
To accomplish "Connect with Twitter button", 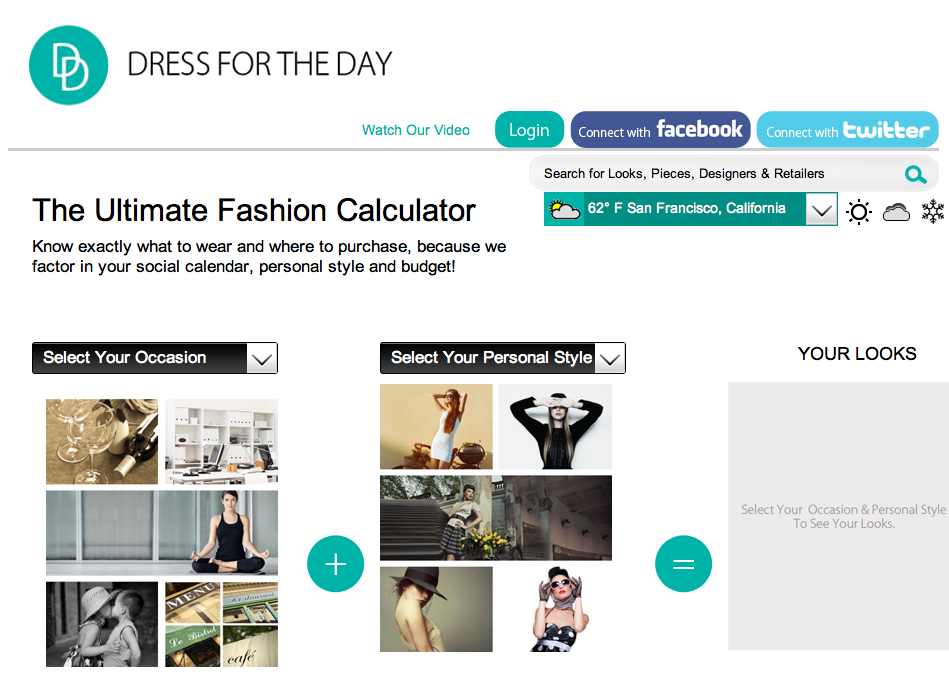I will [x=848, y=130].
